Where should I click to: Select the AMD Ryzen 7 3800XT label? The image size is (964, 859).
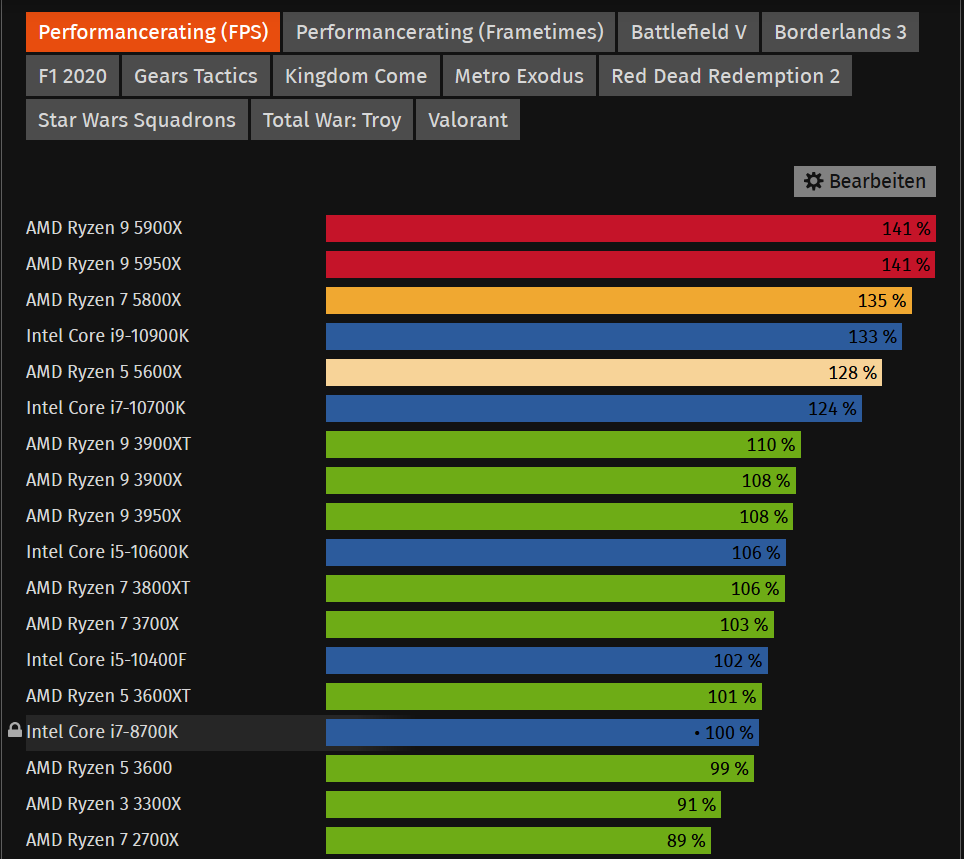coord(108,588)
